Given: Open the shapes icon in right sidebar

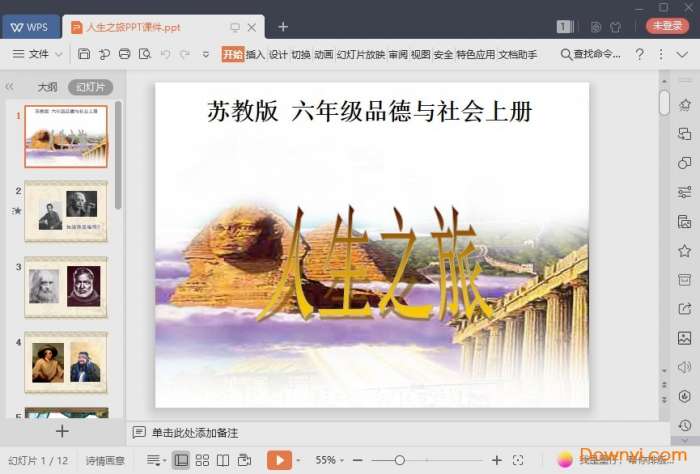Looking at the screenshot, I should click(684, 162).
